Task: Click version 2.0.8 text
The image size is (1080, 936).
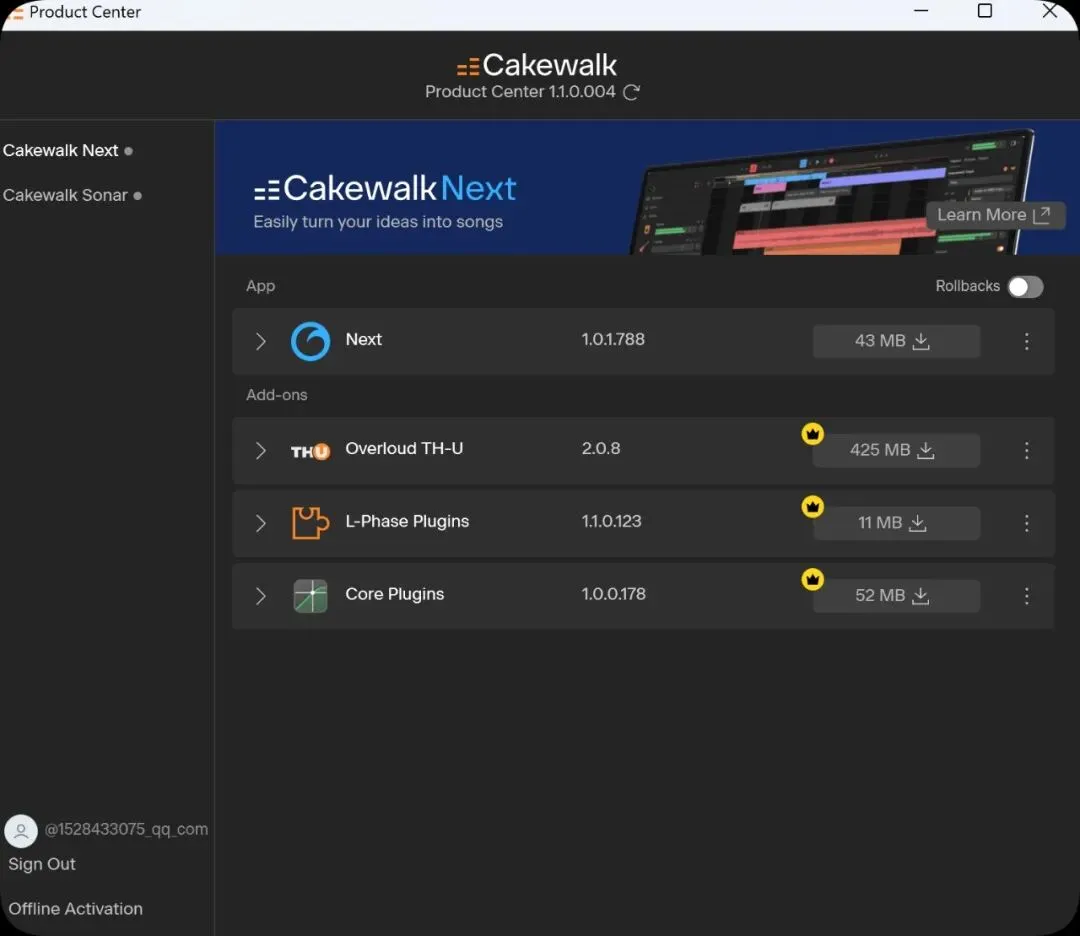Action: click(601, 448)
